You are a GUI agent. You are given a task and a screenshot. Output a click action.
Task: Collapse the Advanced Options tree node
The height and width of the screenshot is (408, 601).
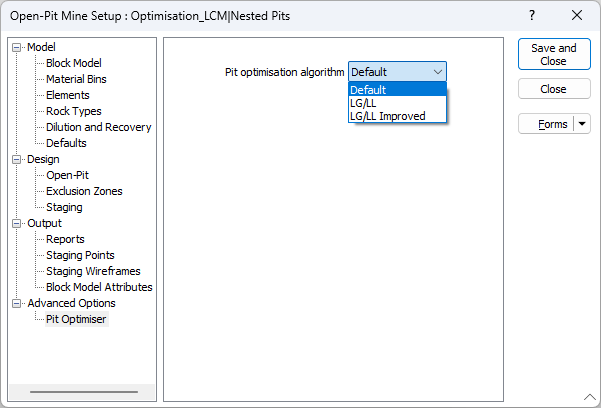click(16, 303)
